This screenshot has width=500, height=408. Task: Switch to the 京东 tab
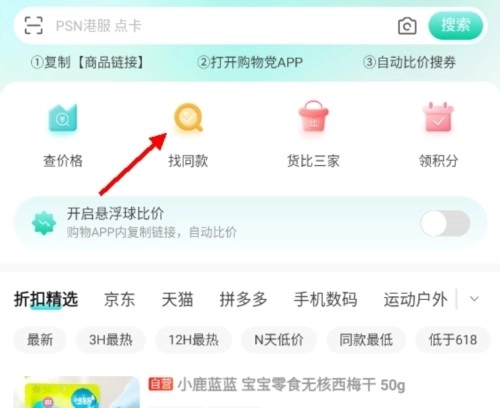coord(119,299)
